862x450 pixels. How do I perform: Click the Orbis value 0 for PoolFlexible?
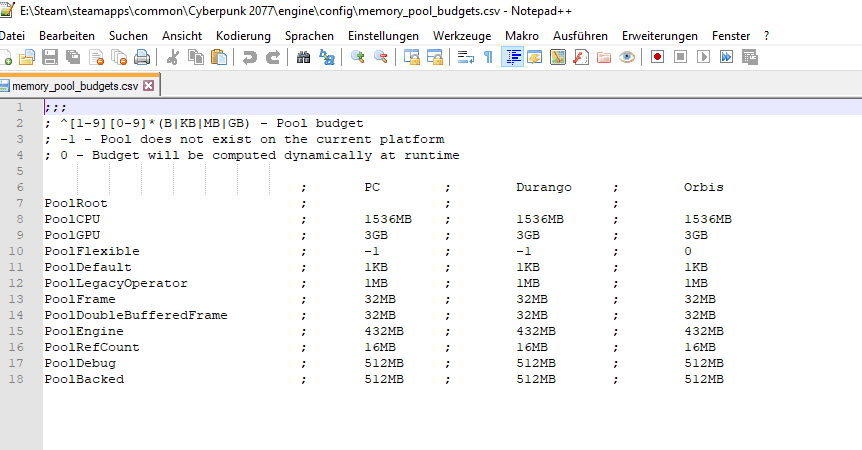pos(688,251)
